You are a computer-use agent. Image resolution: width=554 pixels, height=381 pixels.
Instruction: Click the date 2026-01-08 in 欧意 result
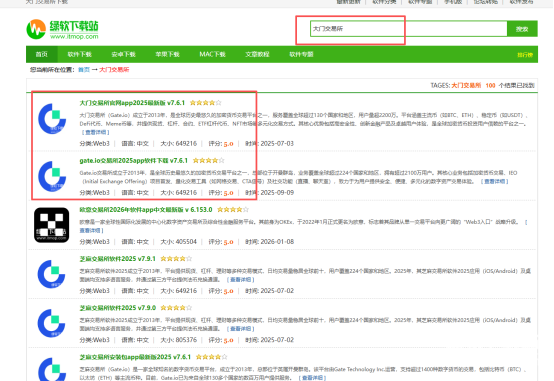tap(277, 242)
